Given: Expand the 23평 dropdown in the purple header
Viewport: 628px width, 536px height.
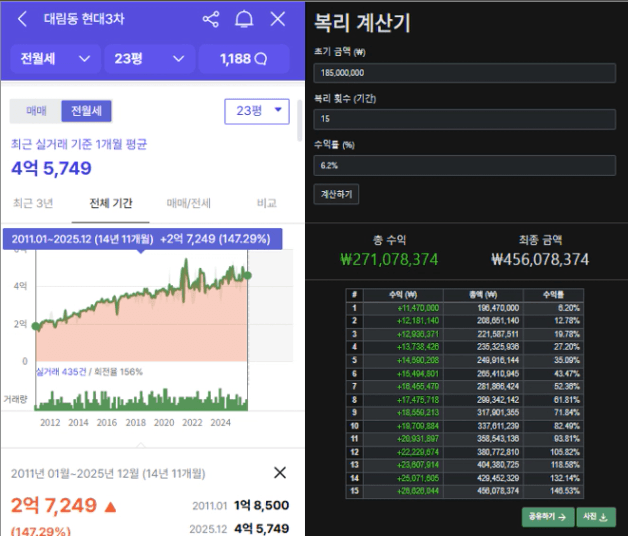Looking at the screenshot, I should (149, 59).
